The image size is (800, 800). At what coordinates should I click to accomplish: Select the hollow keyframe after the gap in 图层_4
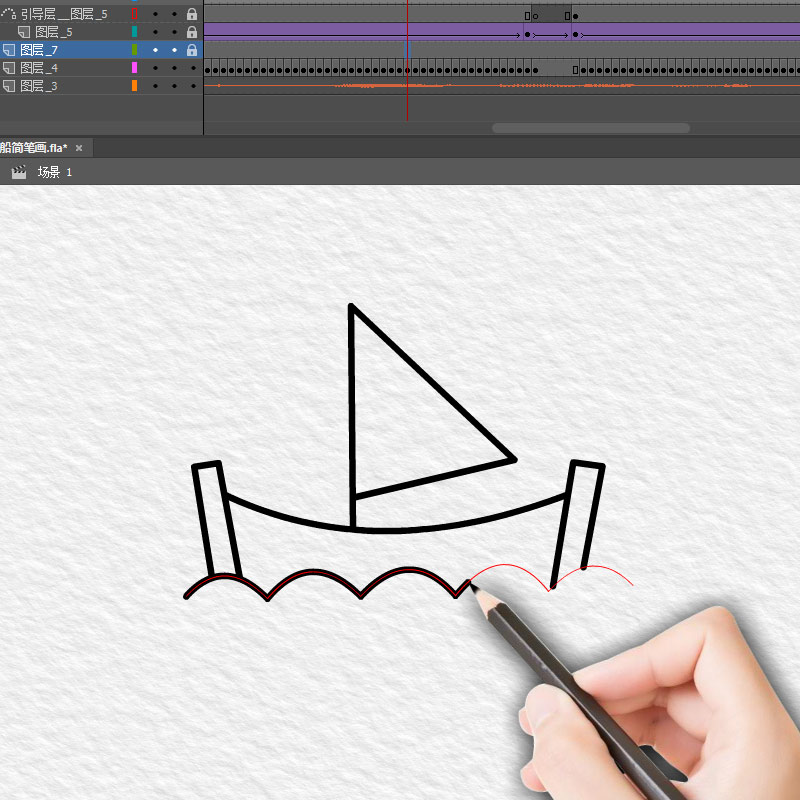[576, 70]
